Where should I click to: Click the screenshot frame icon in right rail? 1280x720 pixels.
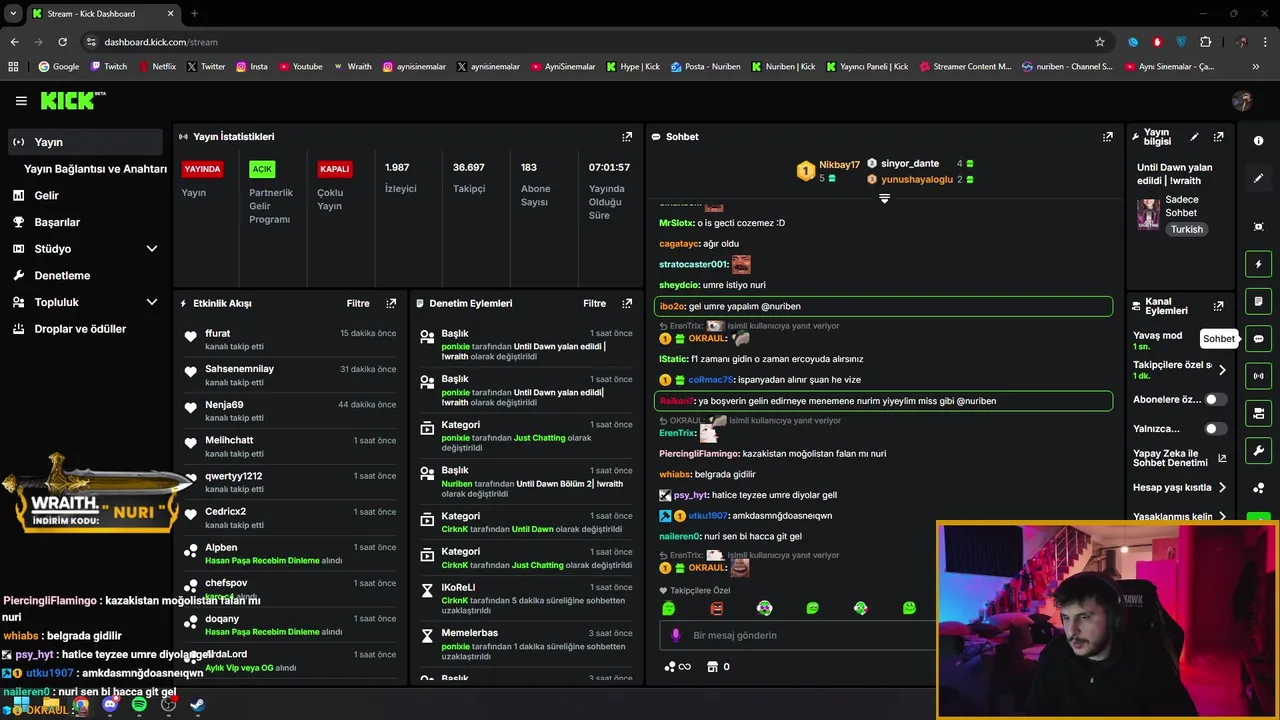[1258, 227]
